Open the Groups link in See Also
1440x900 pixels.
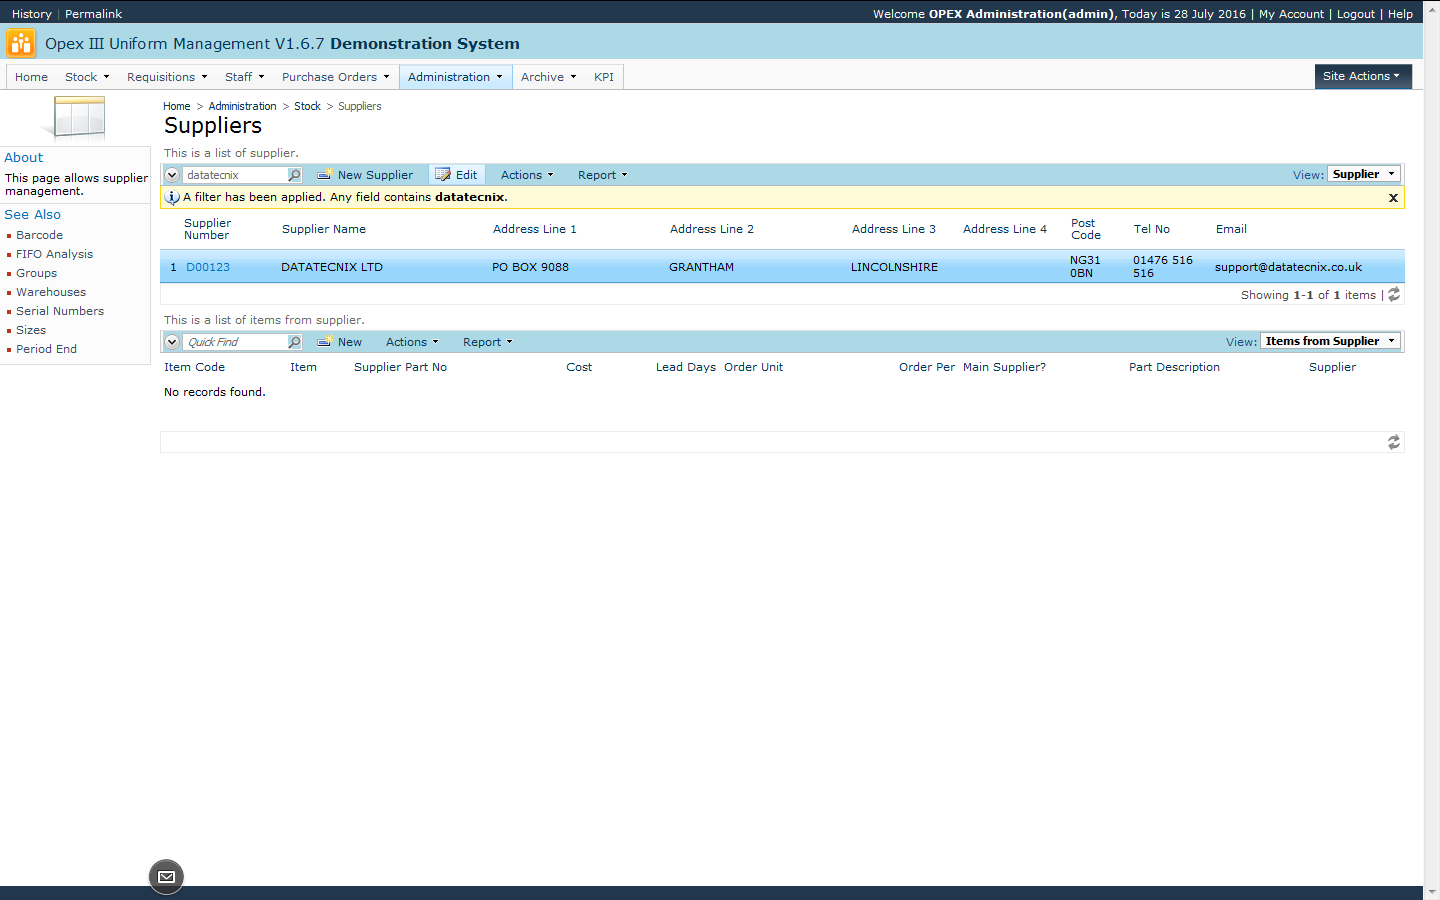[x=36, y=273]
